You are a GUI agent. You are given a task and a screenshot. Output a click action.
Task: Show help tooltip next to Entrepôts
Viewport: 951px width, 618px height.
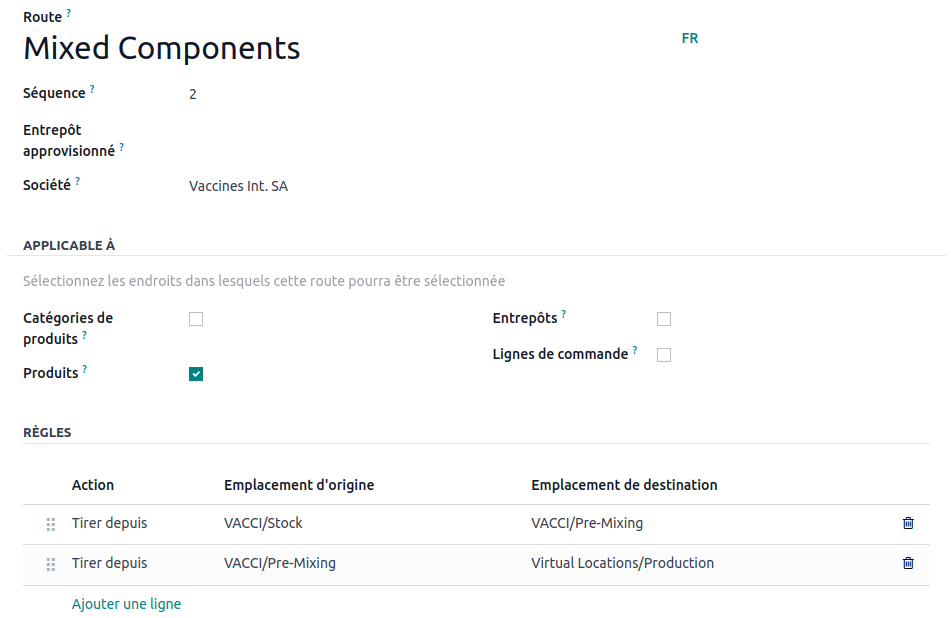564,314
